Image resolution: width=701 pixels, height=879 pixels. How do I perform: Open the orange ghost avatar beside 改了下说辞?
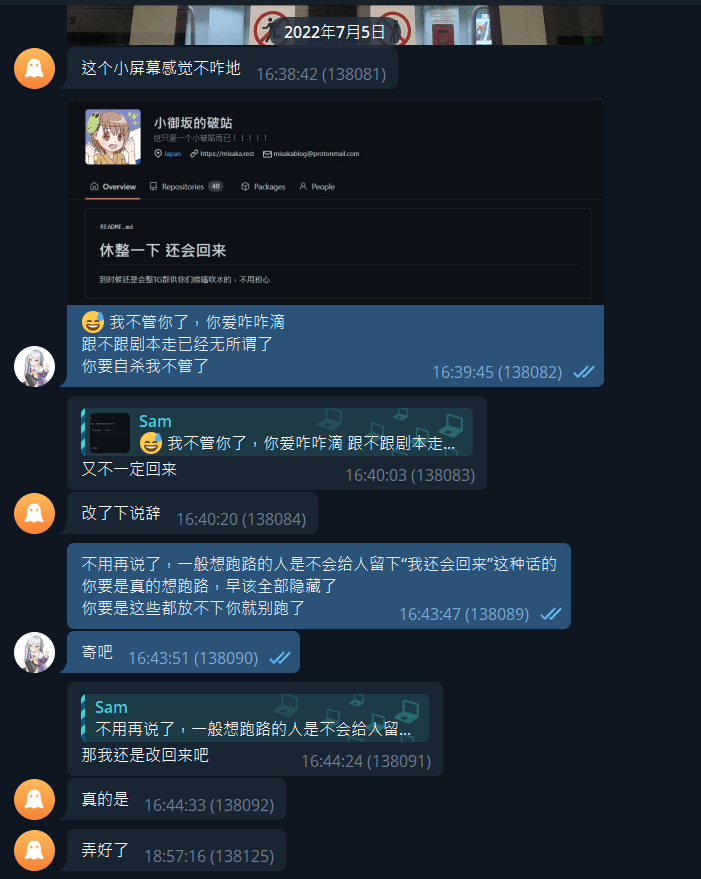tap(34, 513)
